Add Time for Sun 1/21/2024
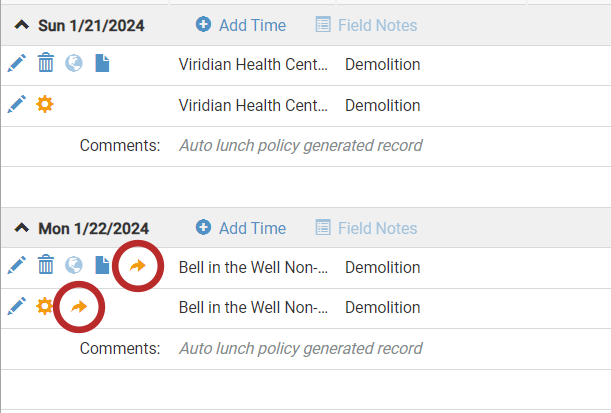 [241, 25]
